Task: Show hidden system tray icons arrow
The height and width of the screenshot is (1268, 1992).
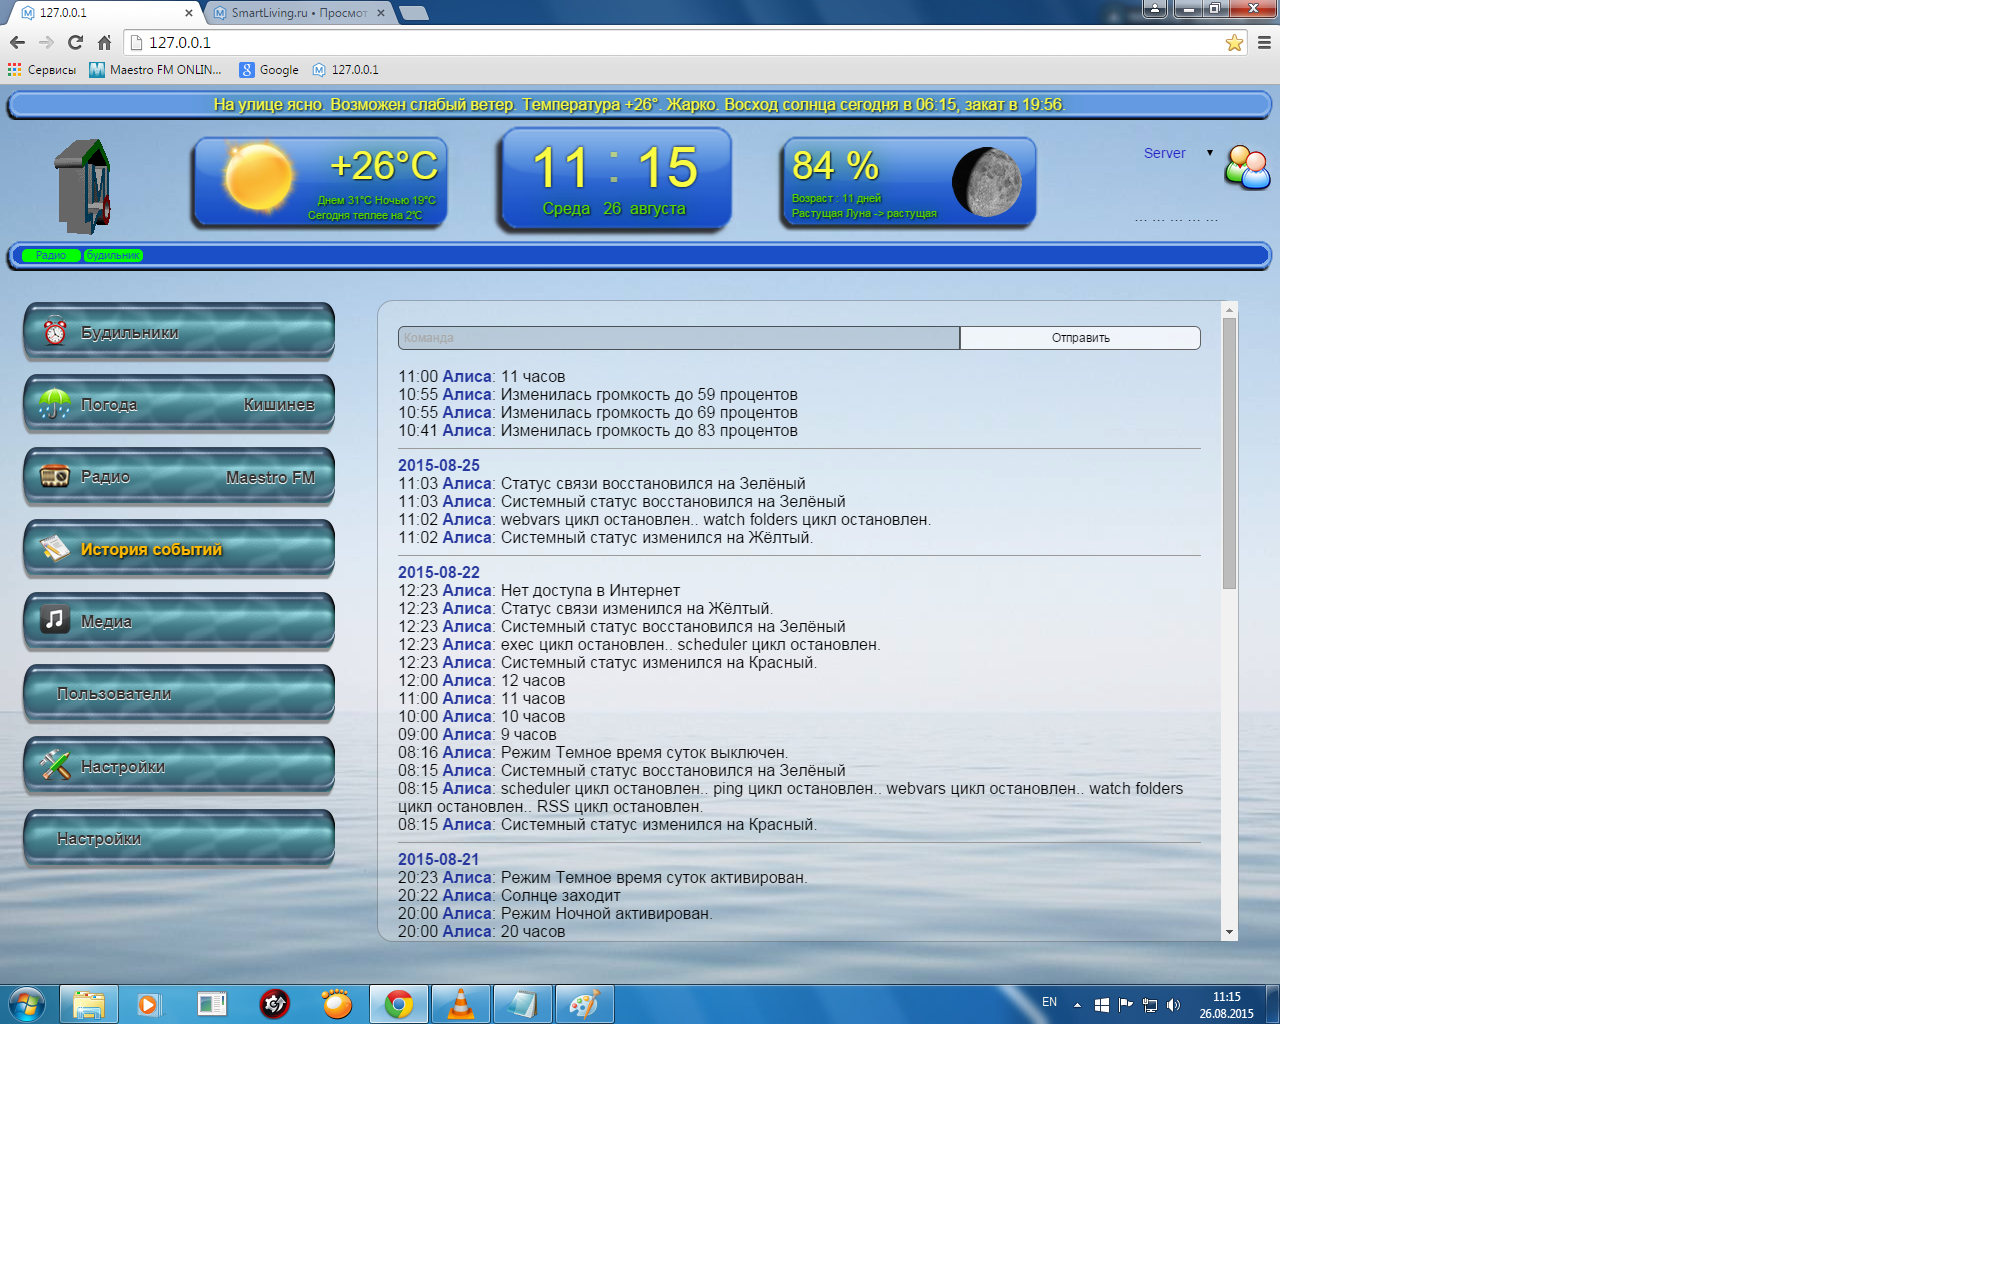Action: pos(1077,1005)
